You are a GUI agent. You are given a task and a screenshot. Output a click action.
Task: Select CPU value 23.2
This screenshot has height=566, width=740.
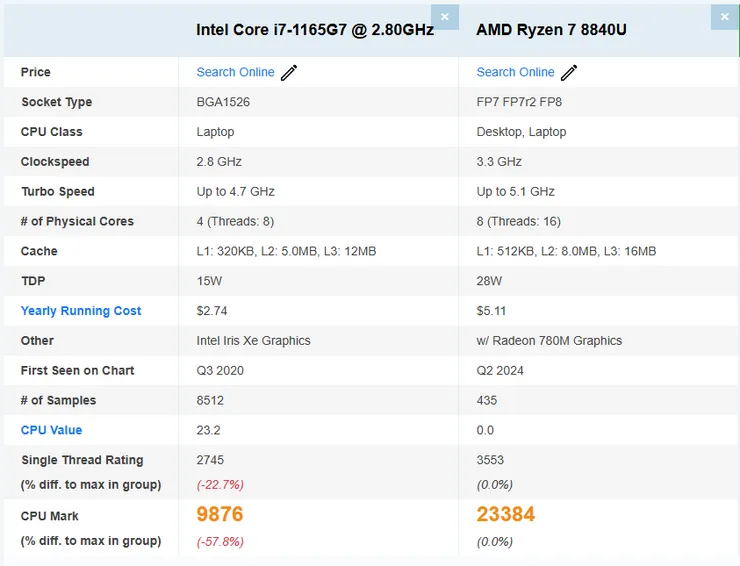pos(208,430)
